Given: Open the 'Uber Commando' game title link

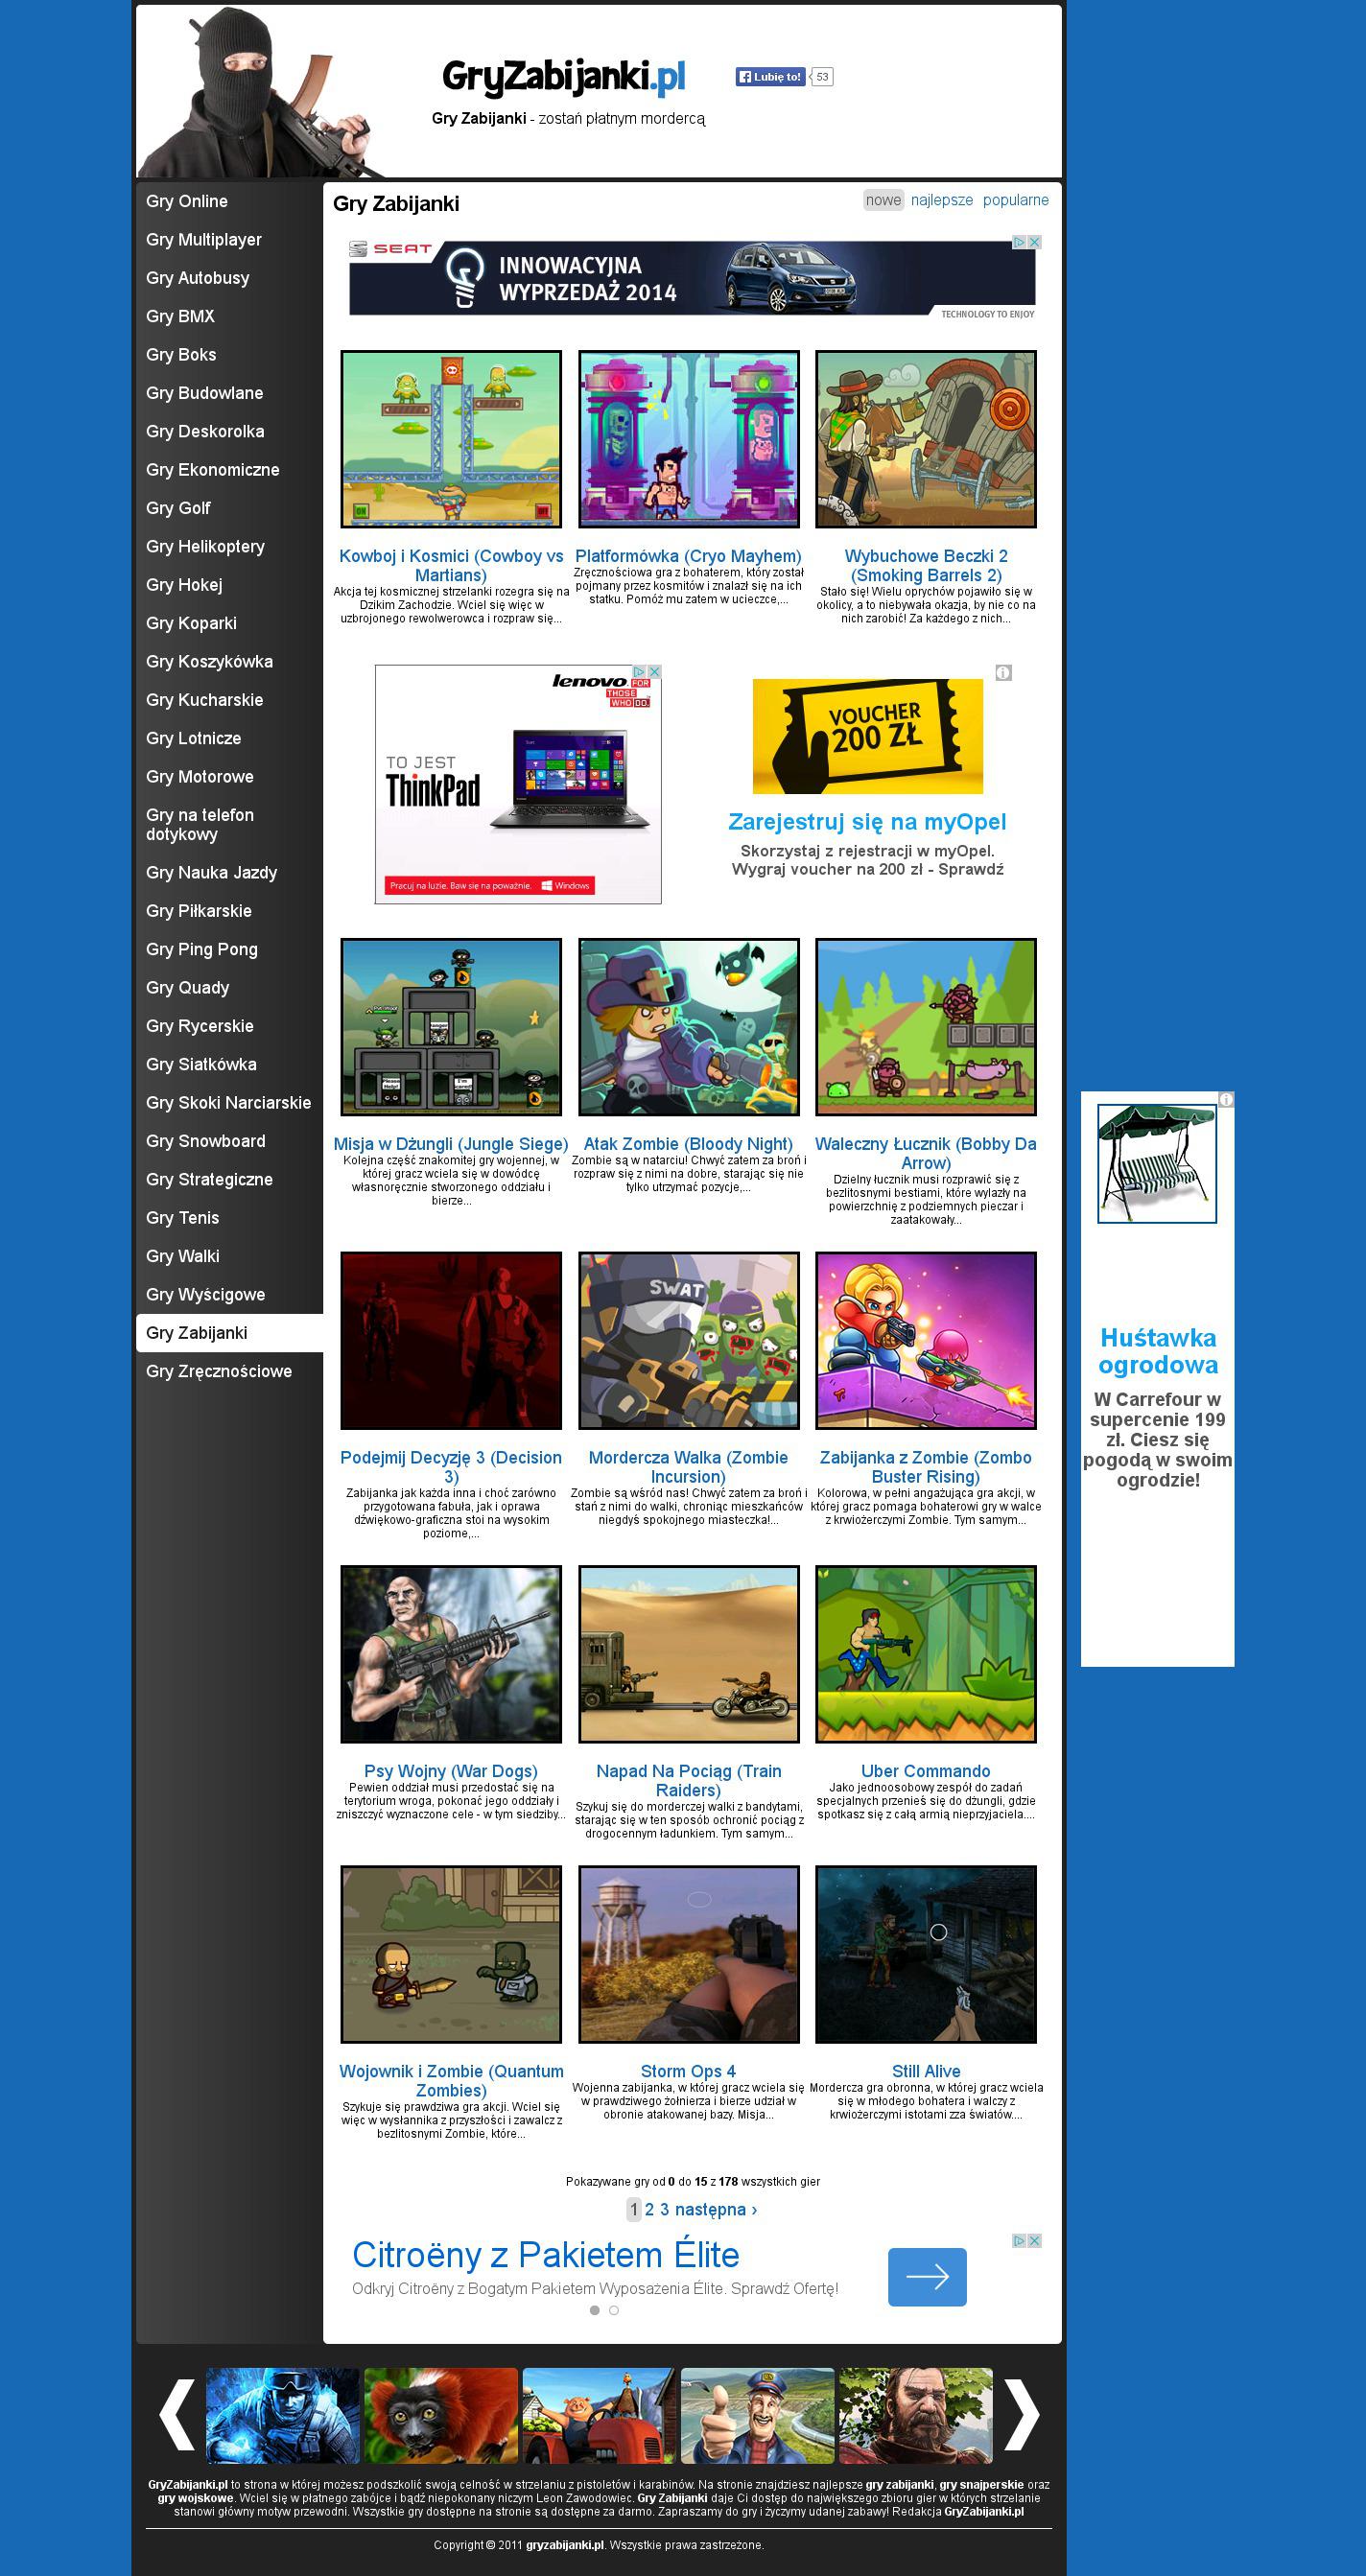Looking at the screenshot, I should [925, 1771].
